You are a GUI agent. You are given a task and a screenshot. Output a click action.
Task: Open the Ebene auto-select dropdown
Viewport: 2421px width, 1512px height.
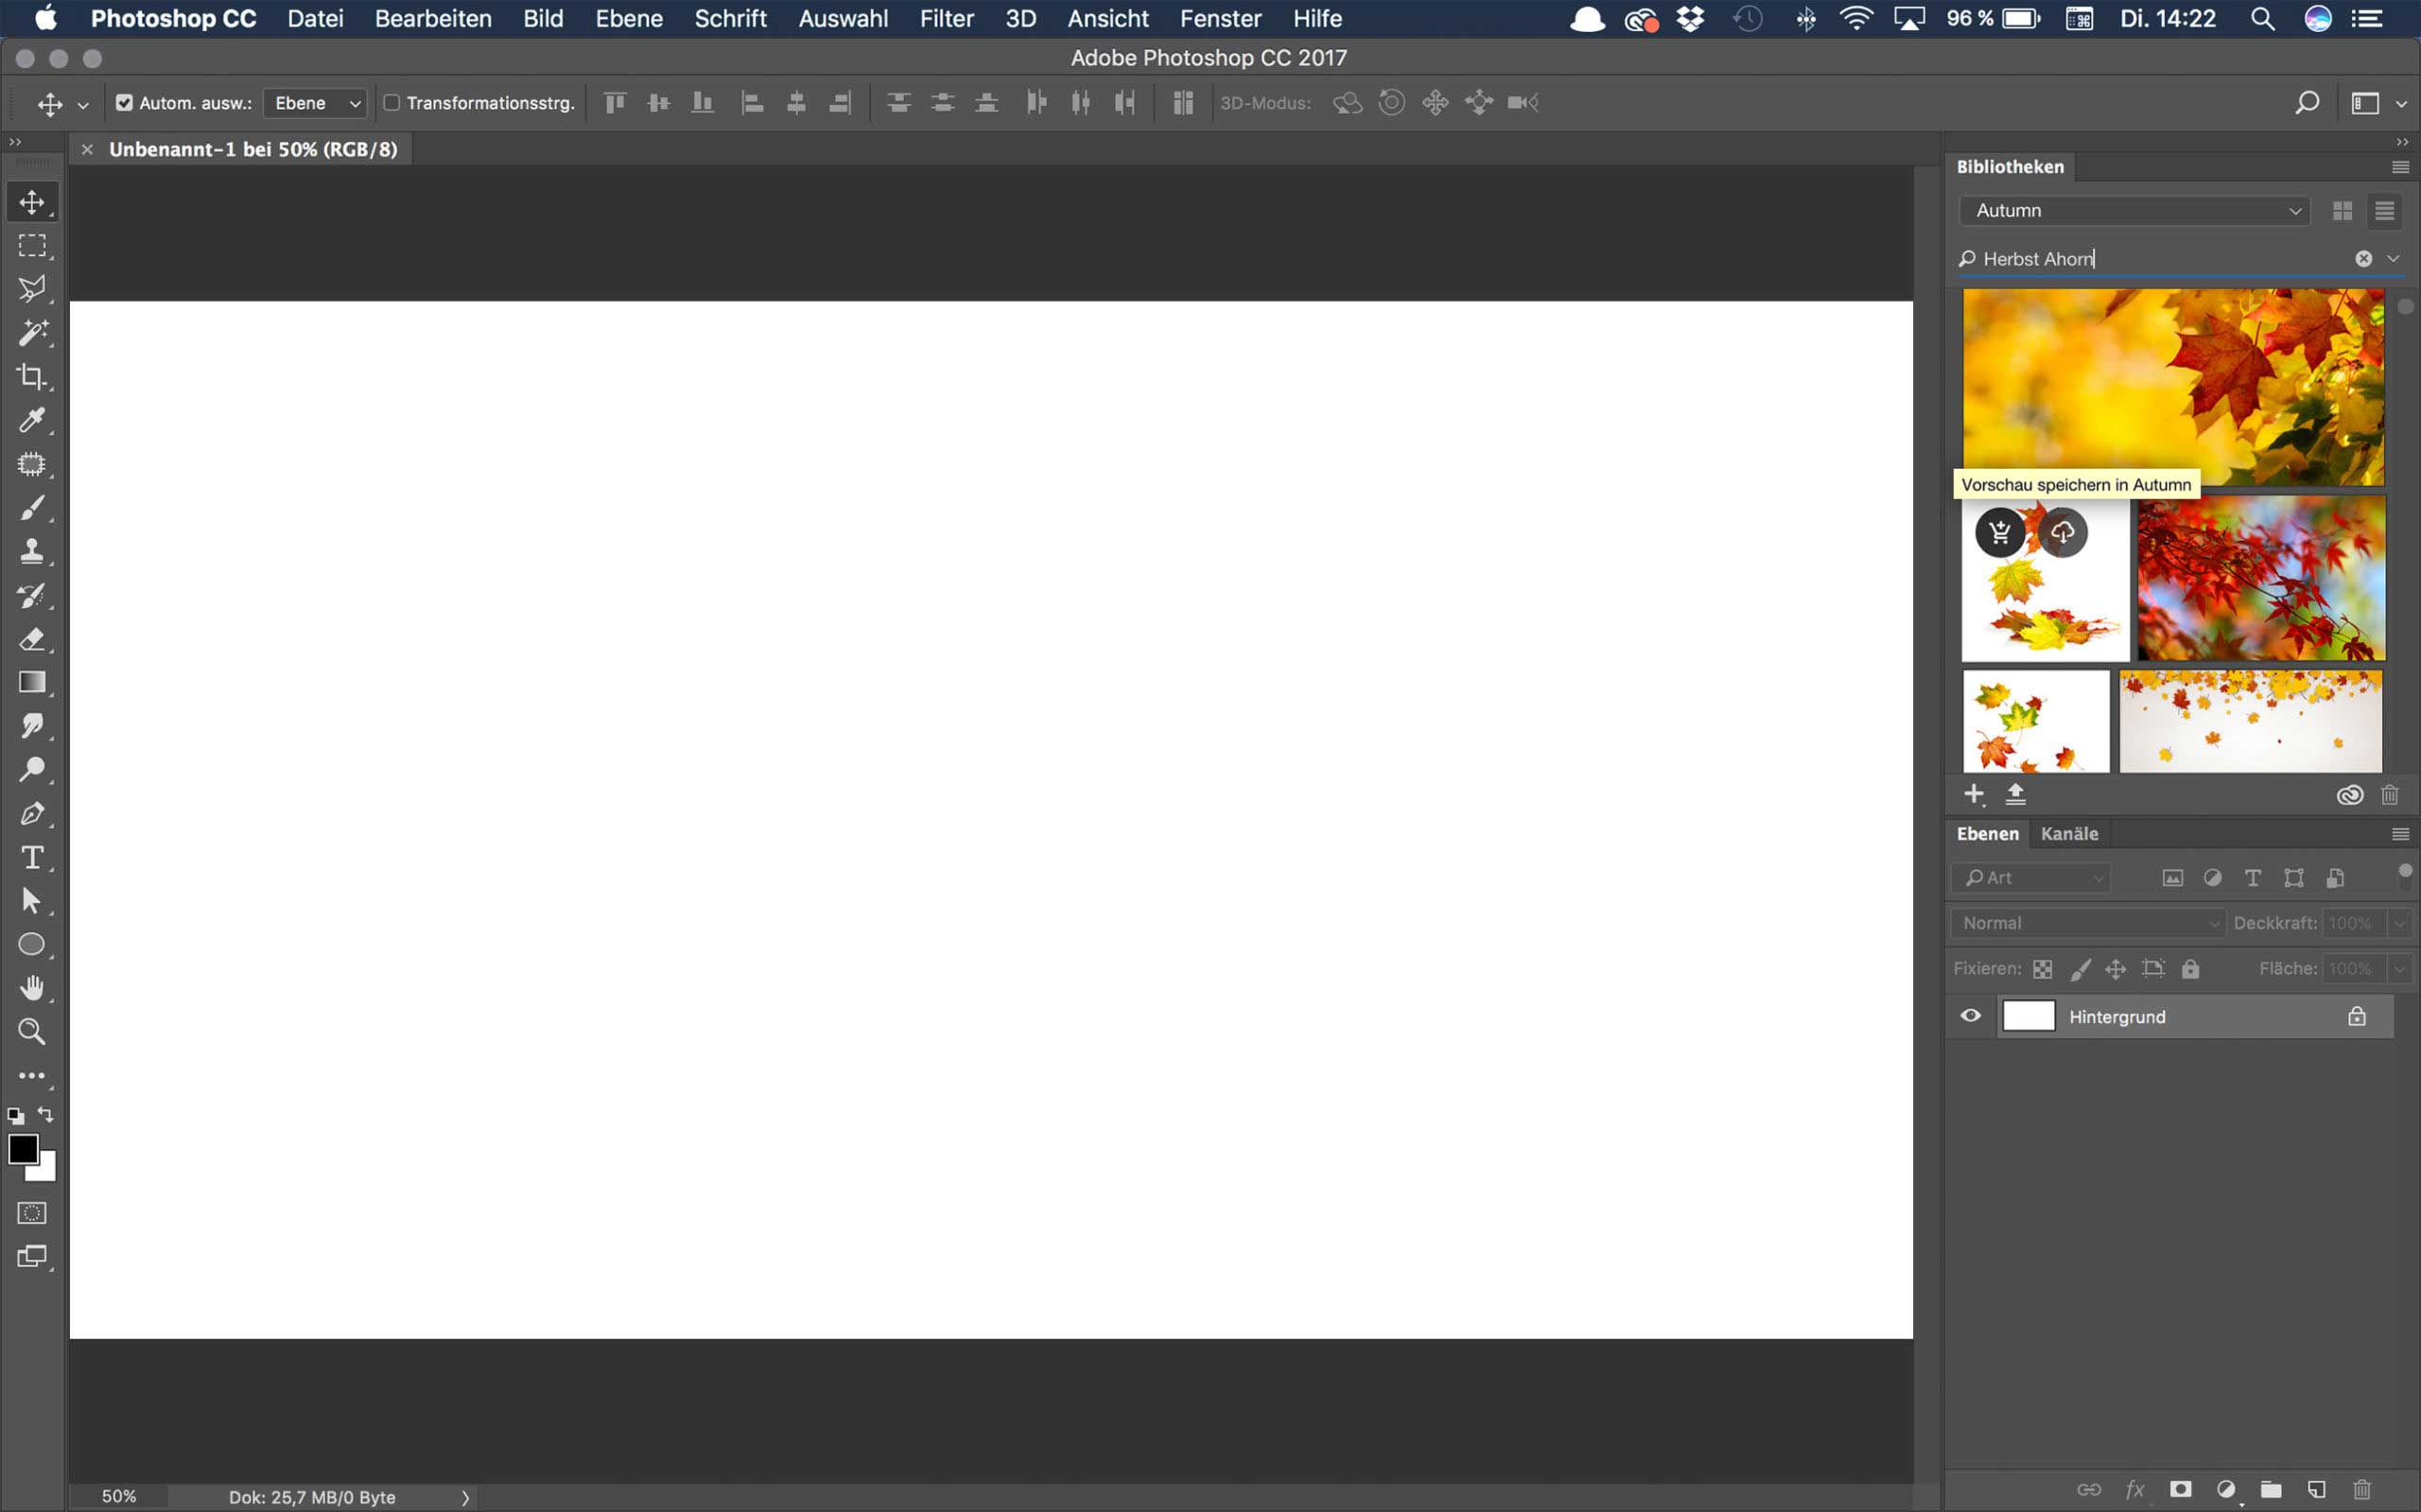click(x=315, y=103)
